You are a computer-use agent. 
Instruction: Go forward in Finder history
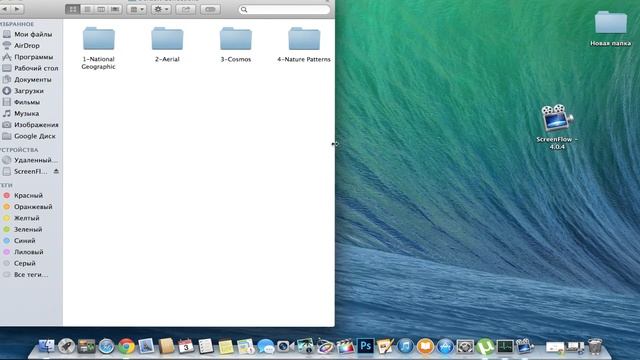coord(17,9)
